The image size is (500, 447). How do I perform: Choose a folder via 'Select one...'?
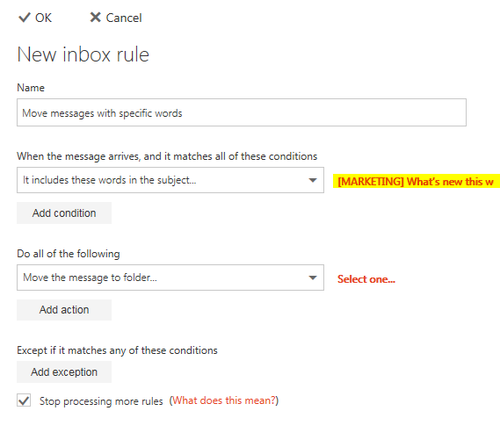pos(366,279)
